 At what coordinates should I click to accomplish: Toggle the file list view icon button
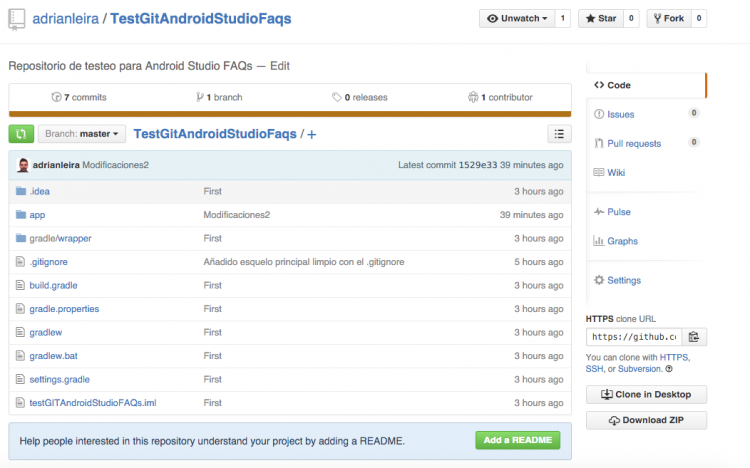click(559, 134)
